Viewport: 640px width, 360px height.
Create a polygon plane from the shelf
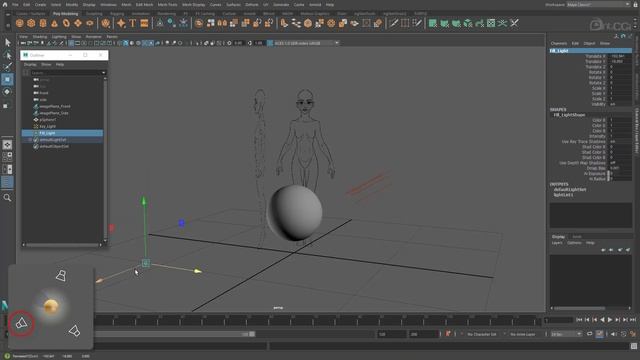click(78, 23)
